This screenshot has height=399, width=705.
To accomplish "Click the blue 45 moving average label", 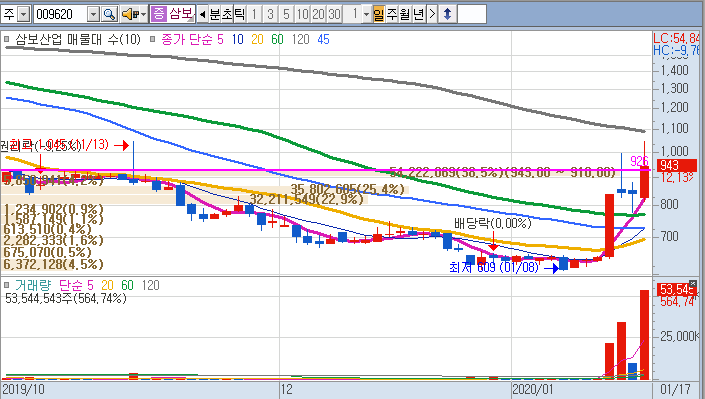I will (323, 40).
